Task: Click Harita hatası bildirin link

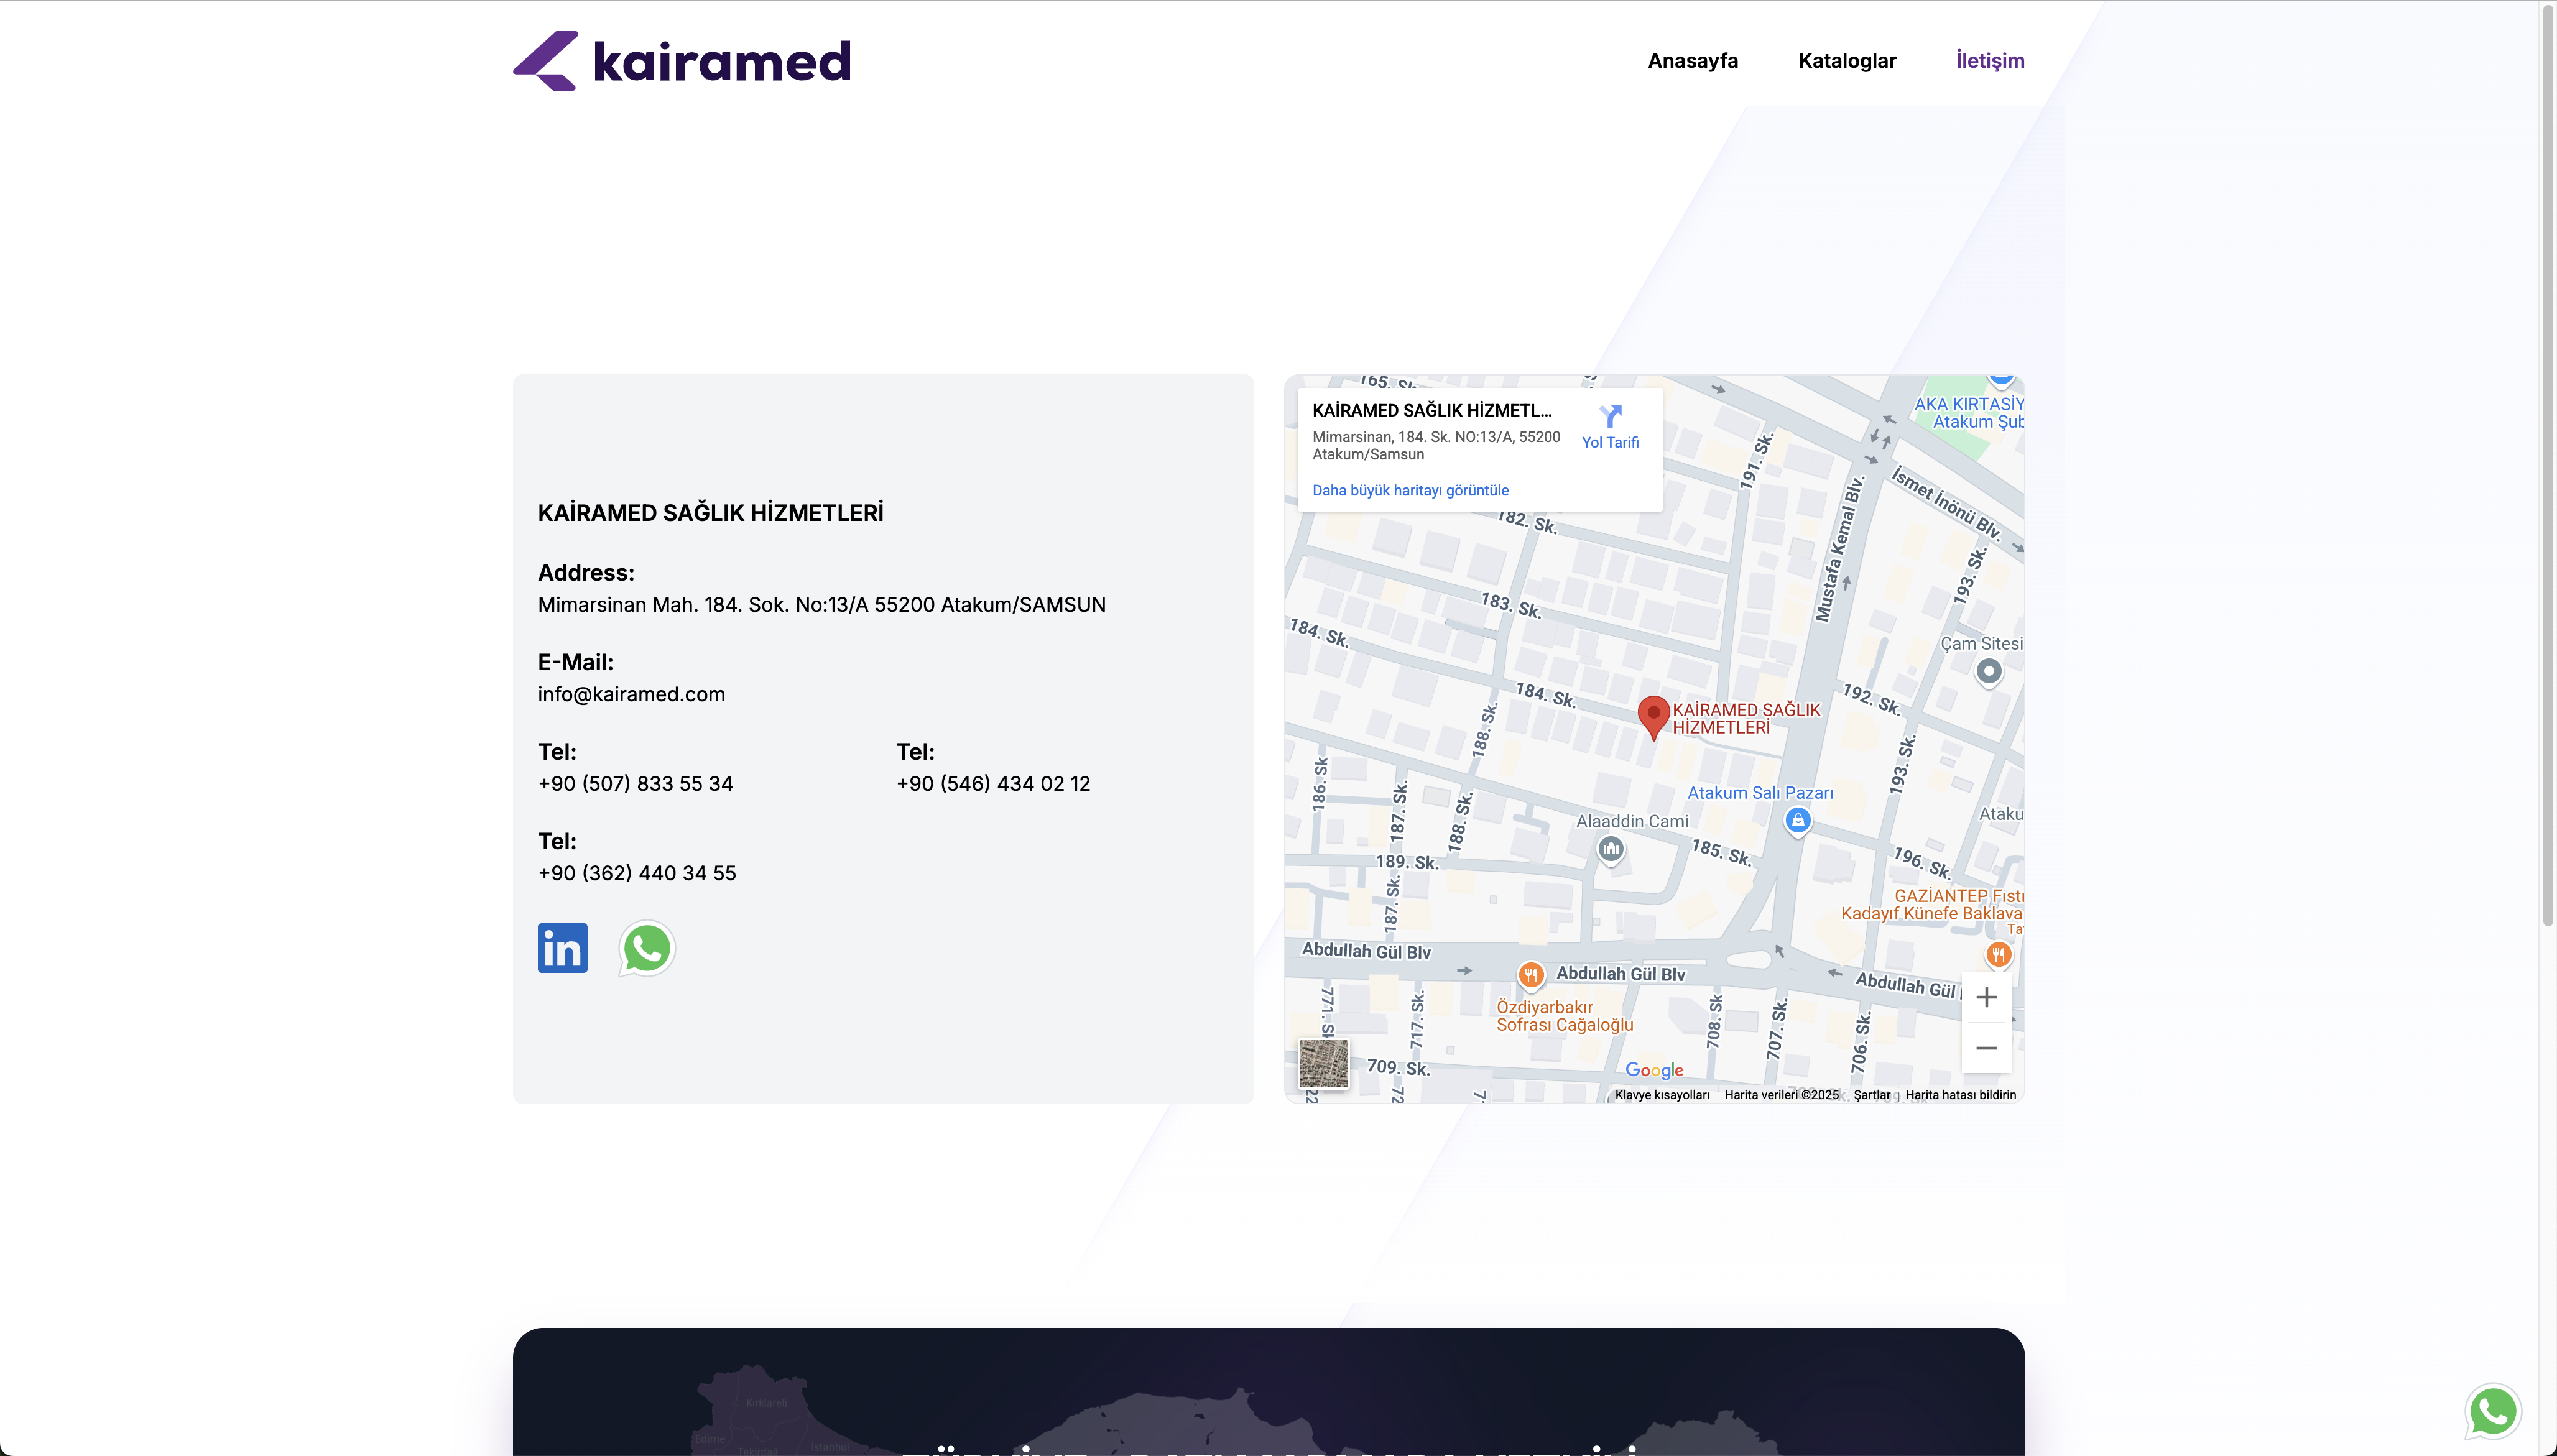Action: (x=1959, y=1095)
